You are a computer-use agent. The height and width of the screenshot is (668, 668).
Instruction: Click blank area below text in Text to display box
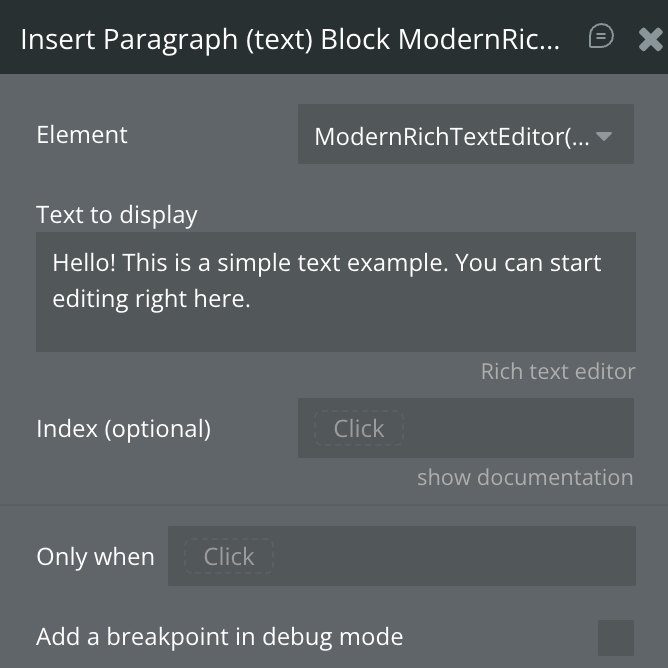[x=335, y=330]
